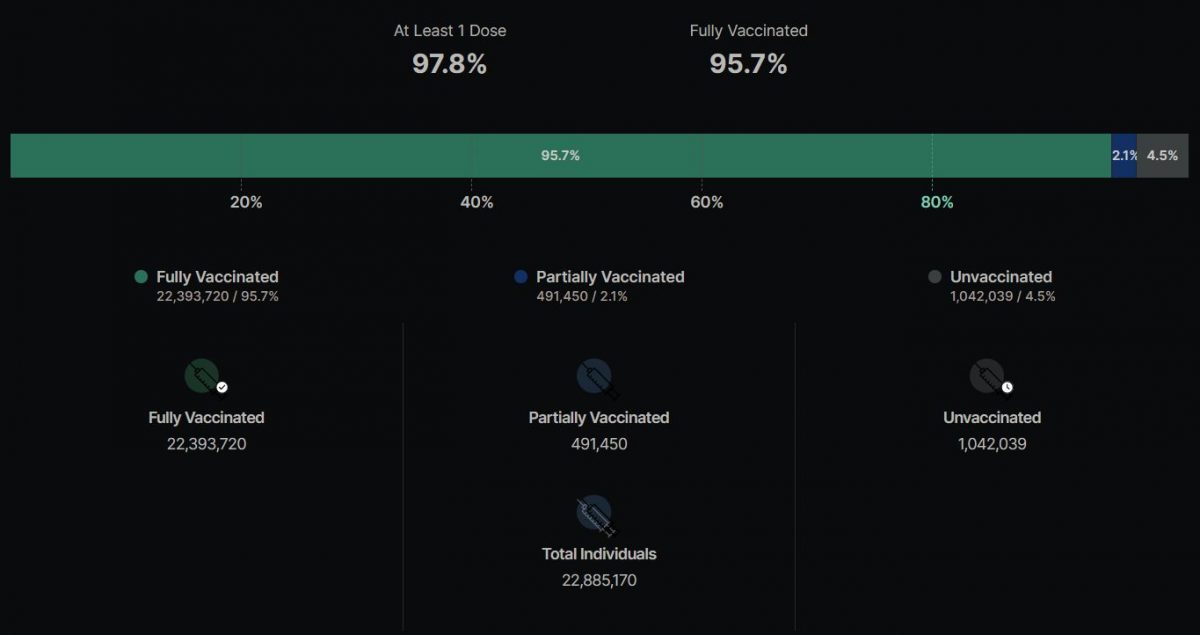Click the At Least 1 Dose 97.8% figure
Image resolution: width=1200 pixels, height=635 pixels.
click(x=450, y=64)
